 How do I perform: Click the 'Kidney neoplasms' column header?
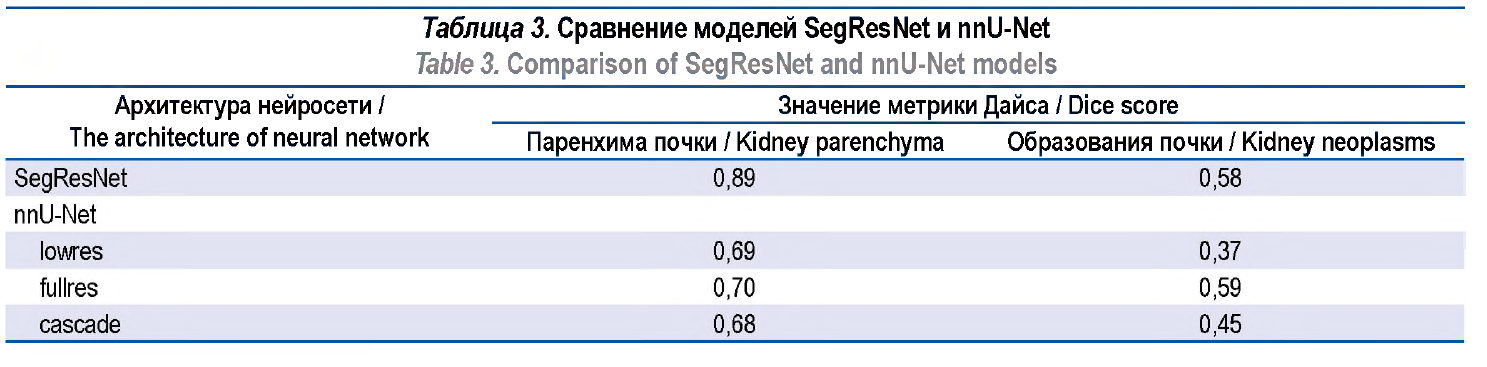(x=1221, y=143)
